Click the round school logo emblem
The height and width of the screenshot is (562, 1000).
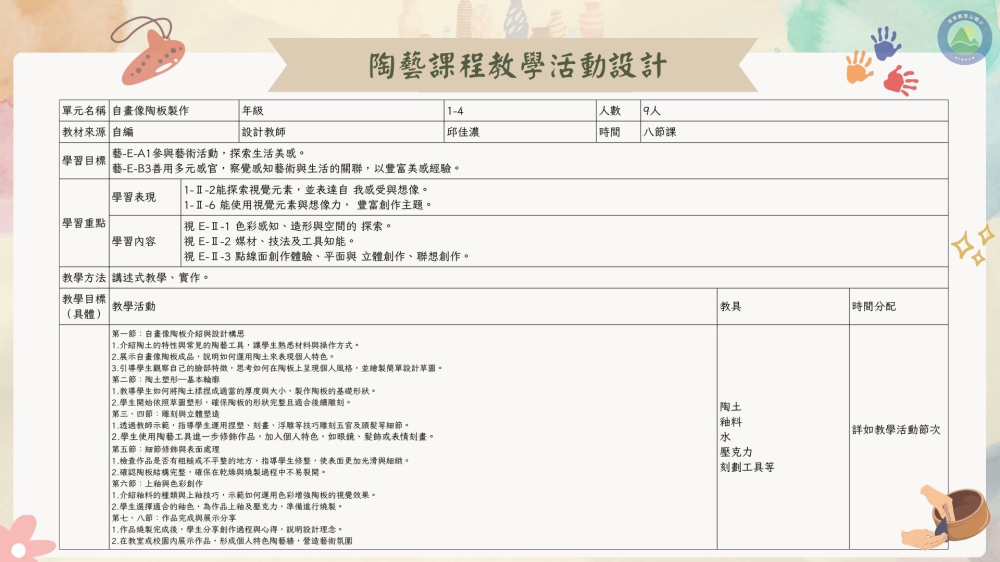964,38
